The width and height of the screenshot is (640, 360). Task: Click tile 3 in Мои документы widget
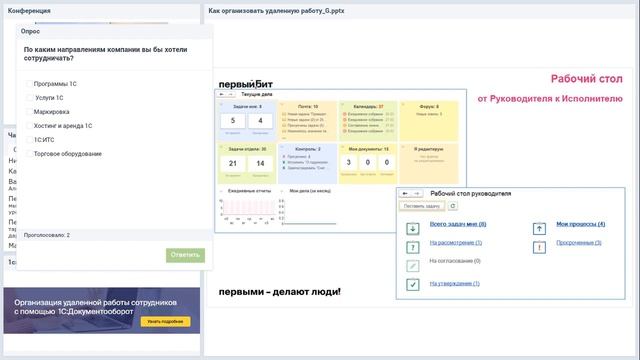348,162
